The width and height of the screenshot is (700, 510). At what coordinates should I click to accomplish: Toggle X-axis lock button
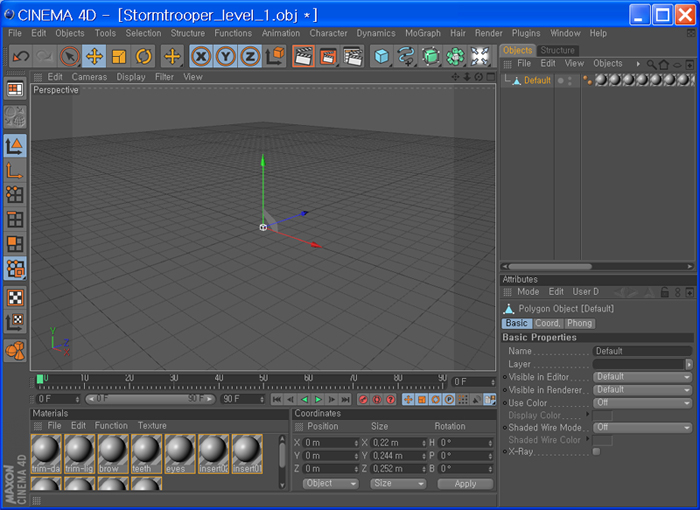[201, 57]
